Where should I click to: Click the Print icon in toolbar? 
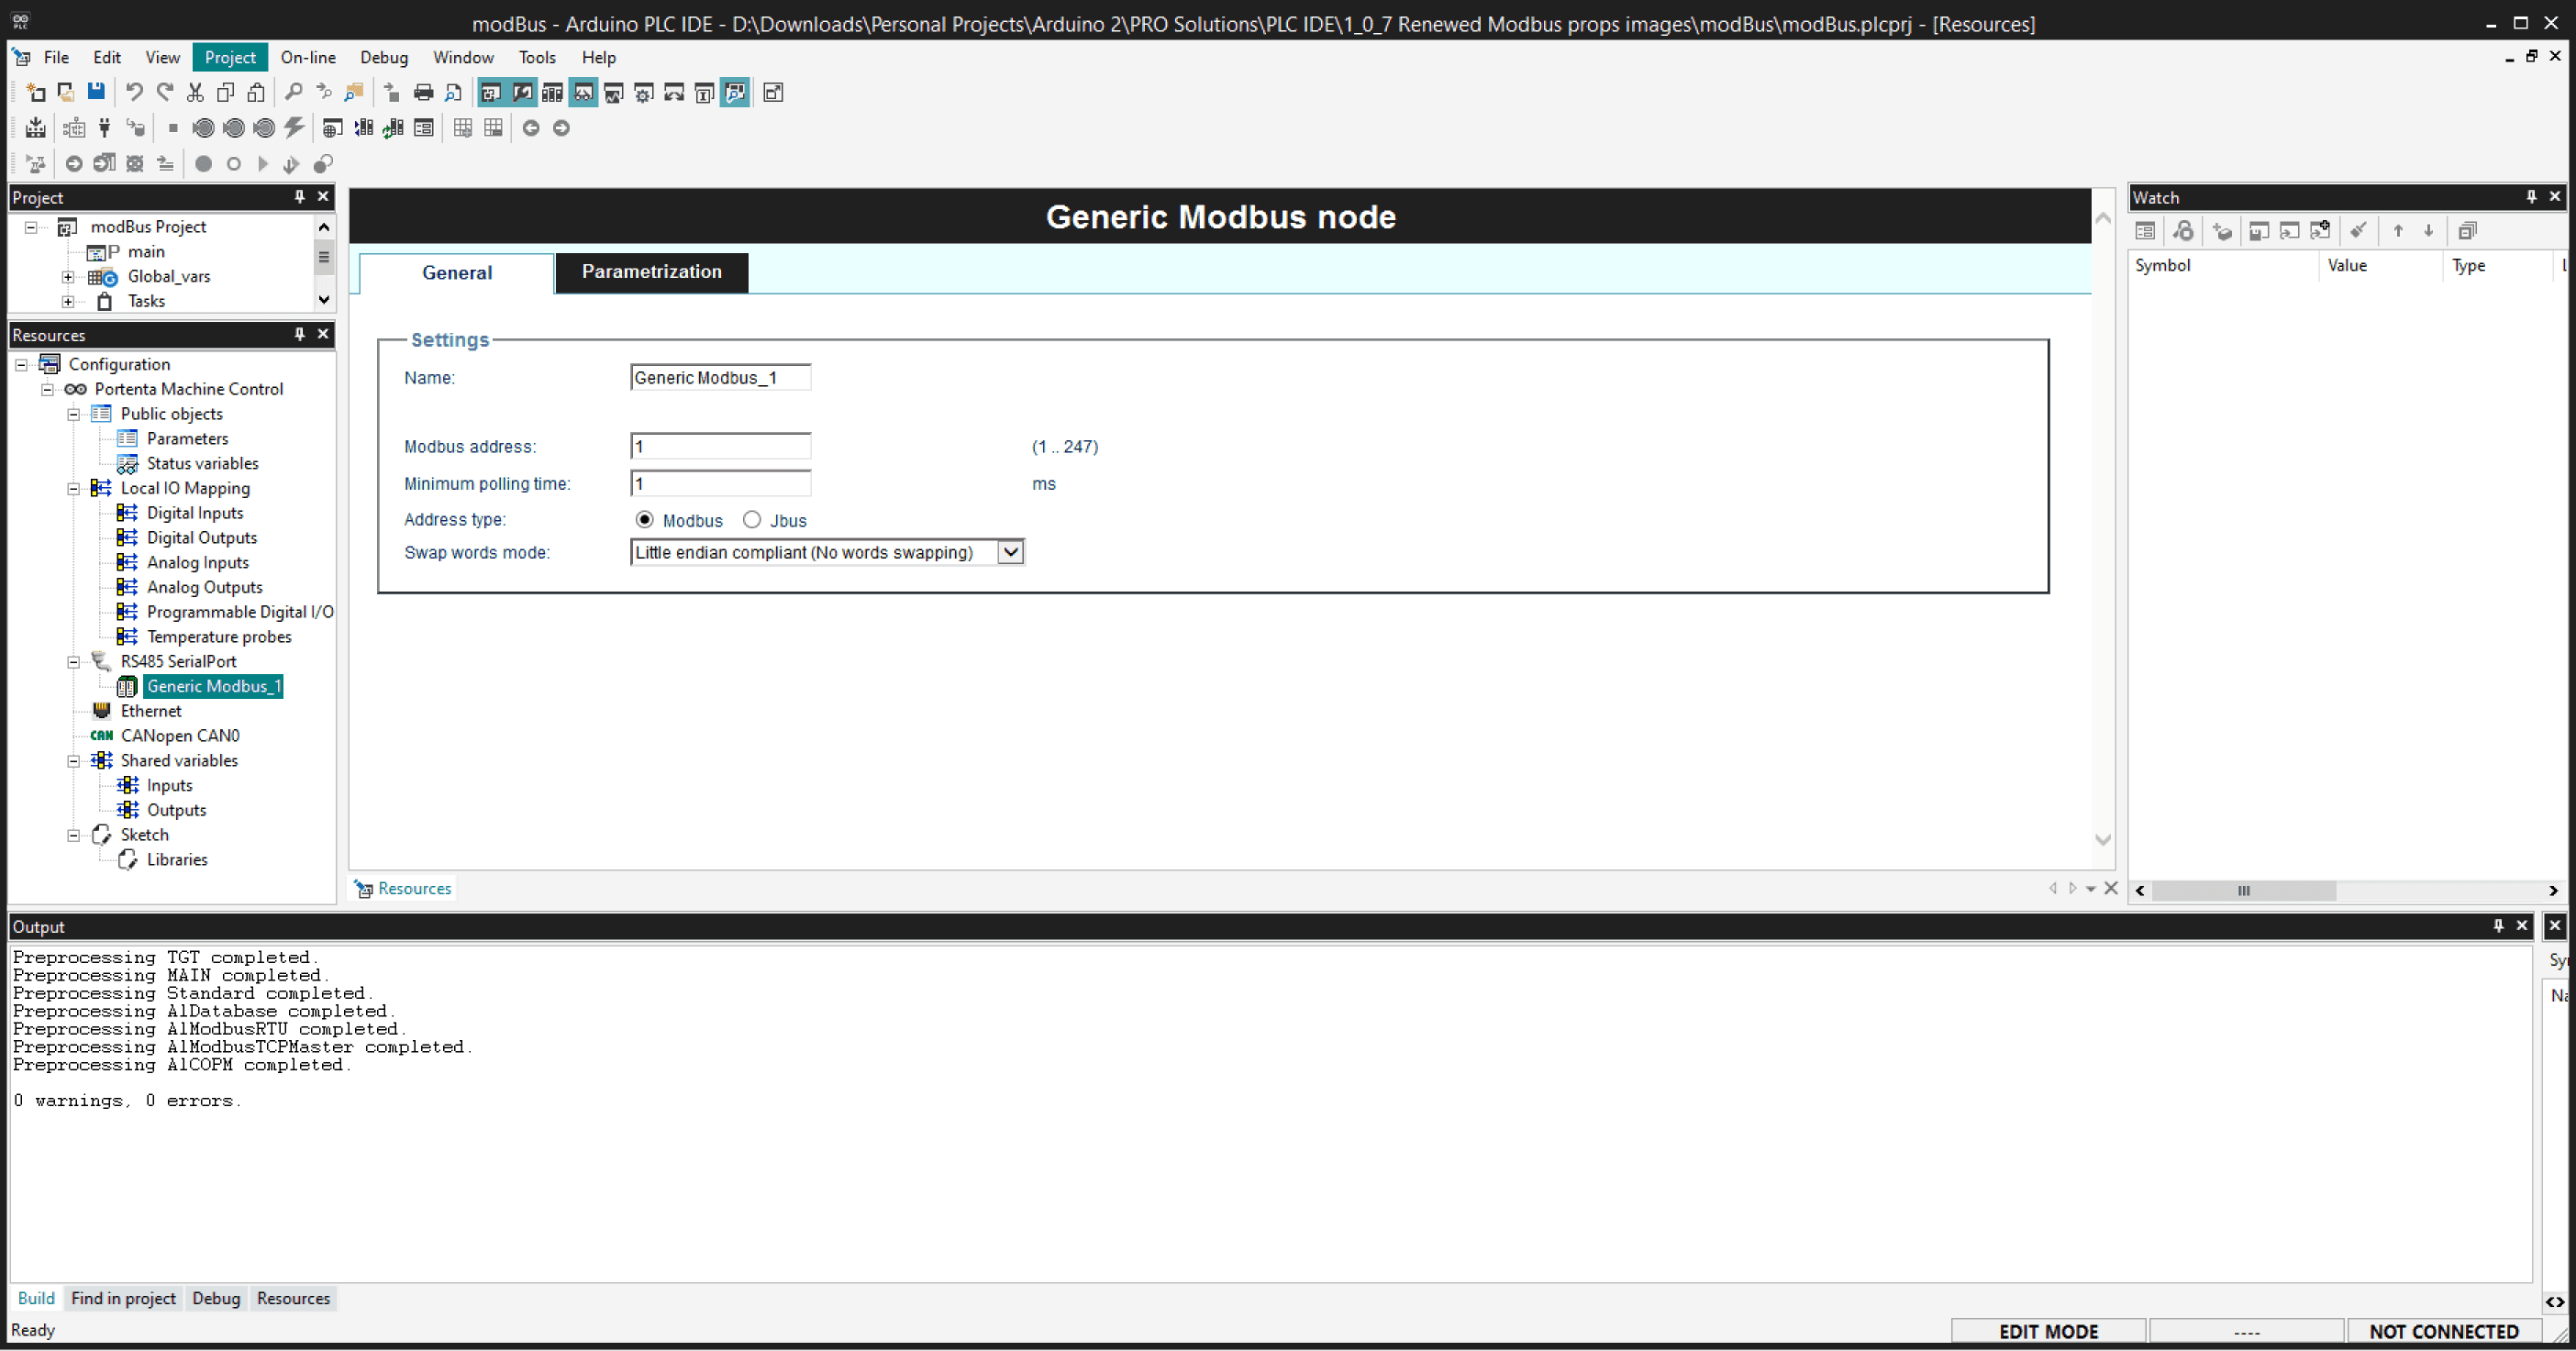pos(423,92)
